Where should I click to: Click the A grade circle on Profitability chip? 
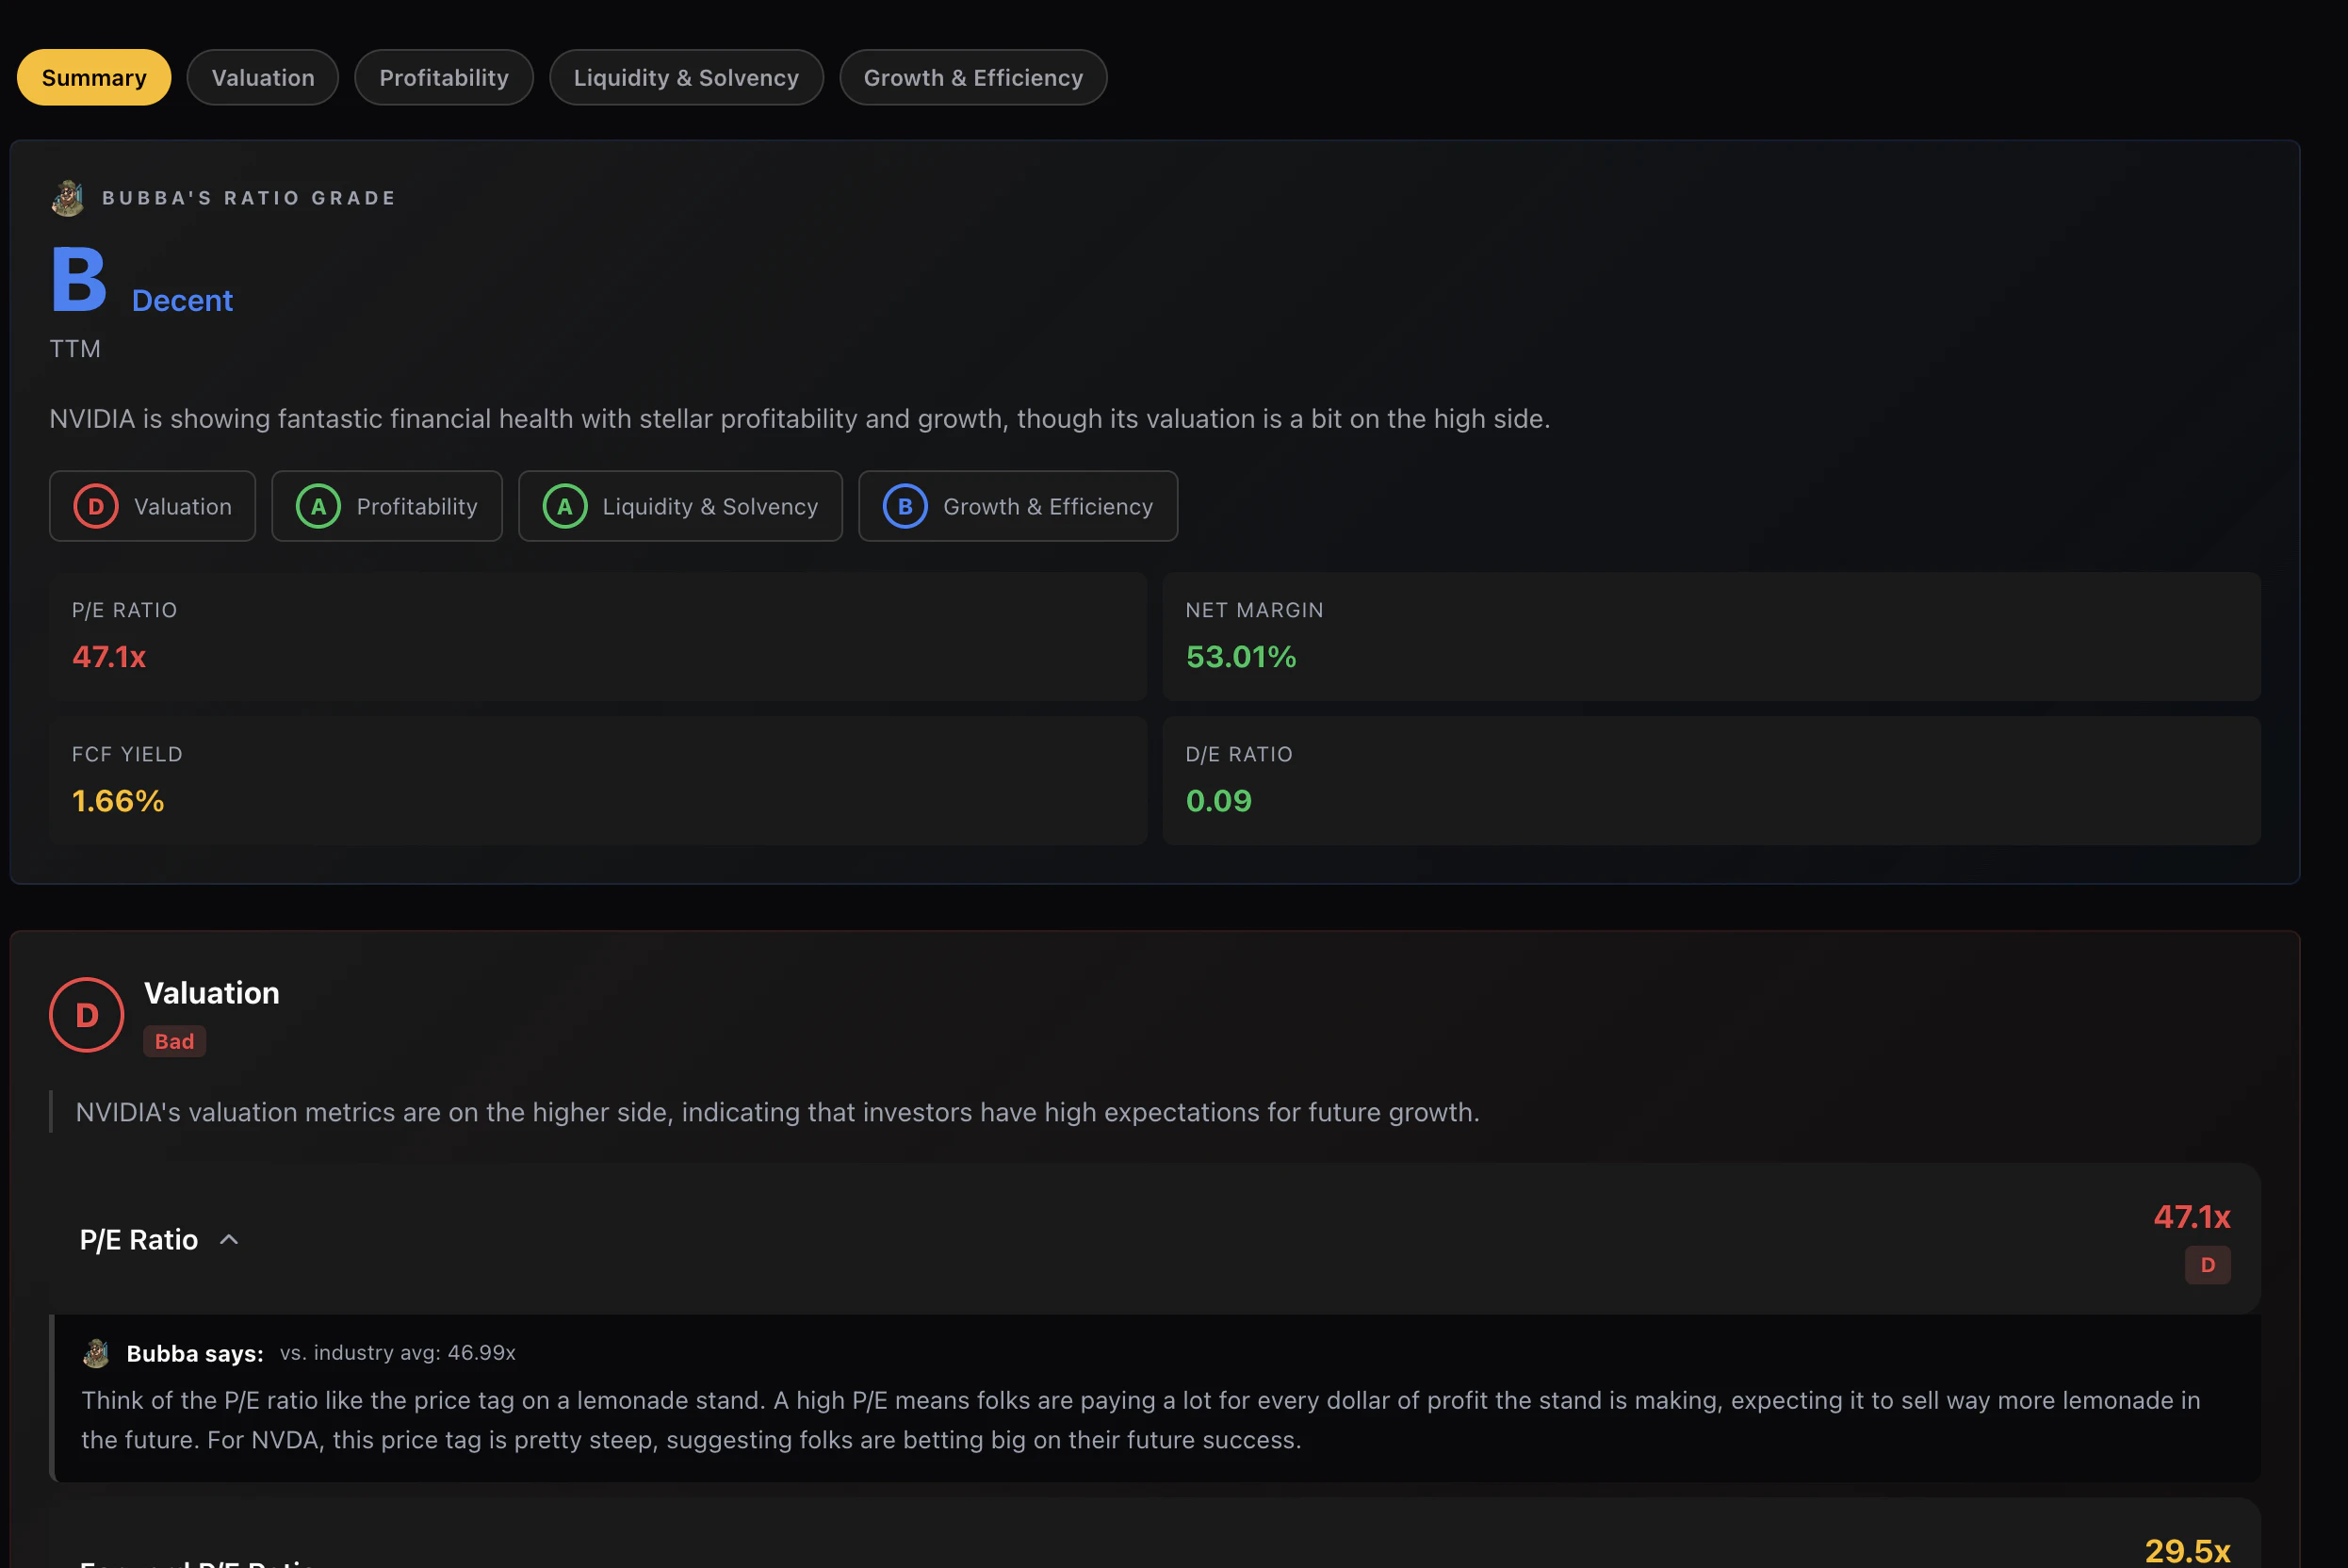pos(318,507)
